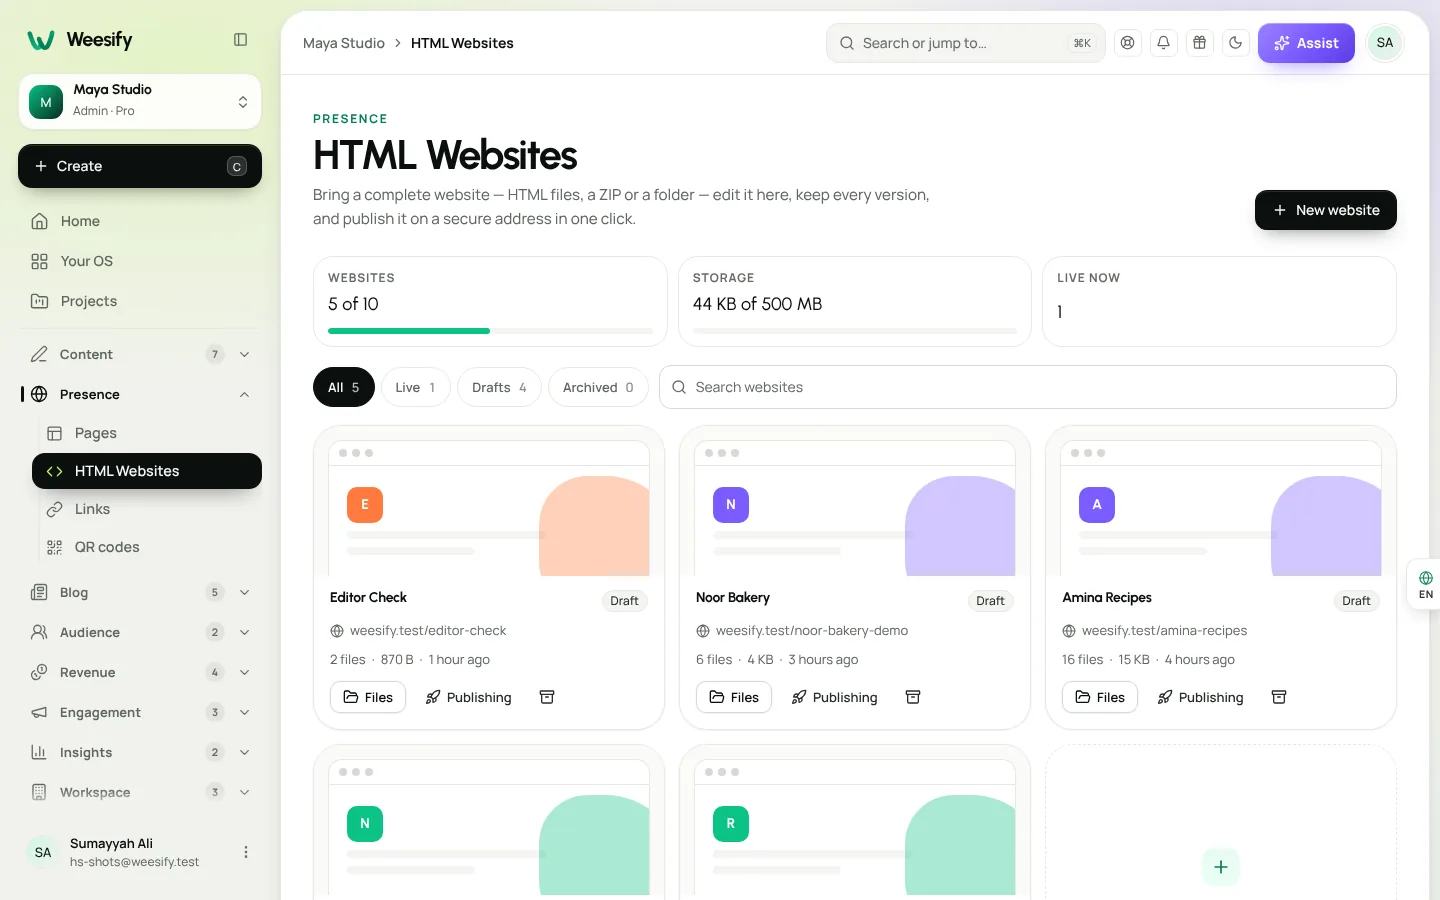
Task: Click the Weesify logo
Action: pyautogui.click(x=80, y=40)
